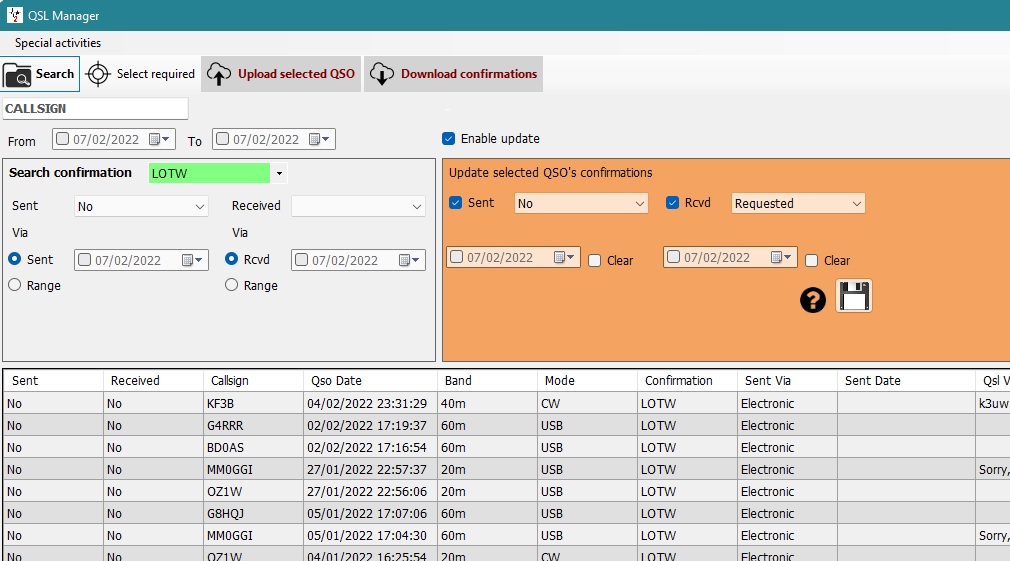
Task: Click QSO date 27/01/2022 22:57:37
Action: click(x=370, y=470)
